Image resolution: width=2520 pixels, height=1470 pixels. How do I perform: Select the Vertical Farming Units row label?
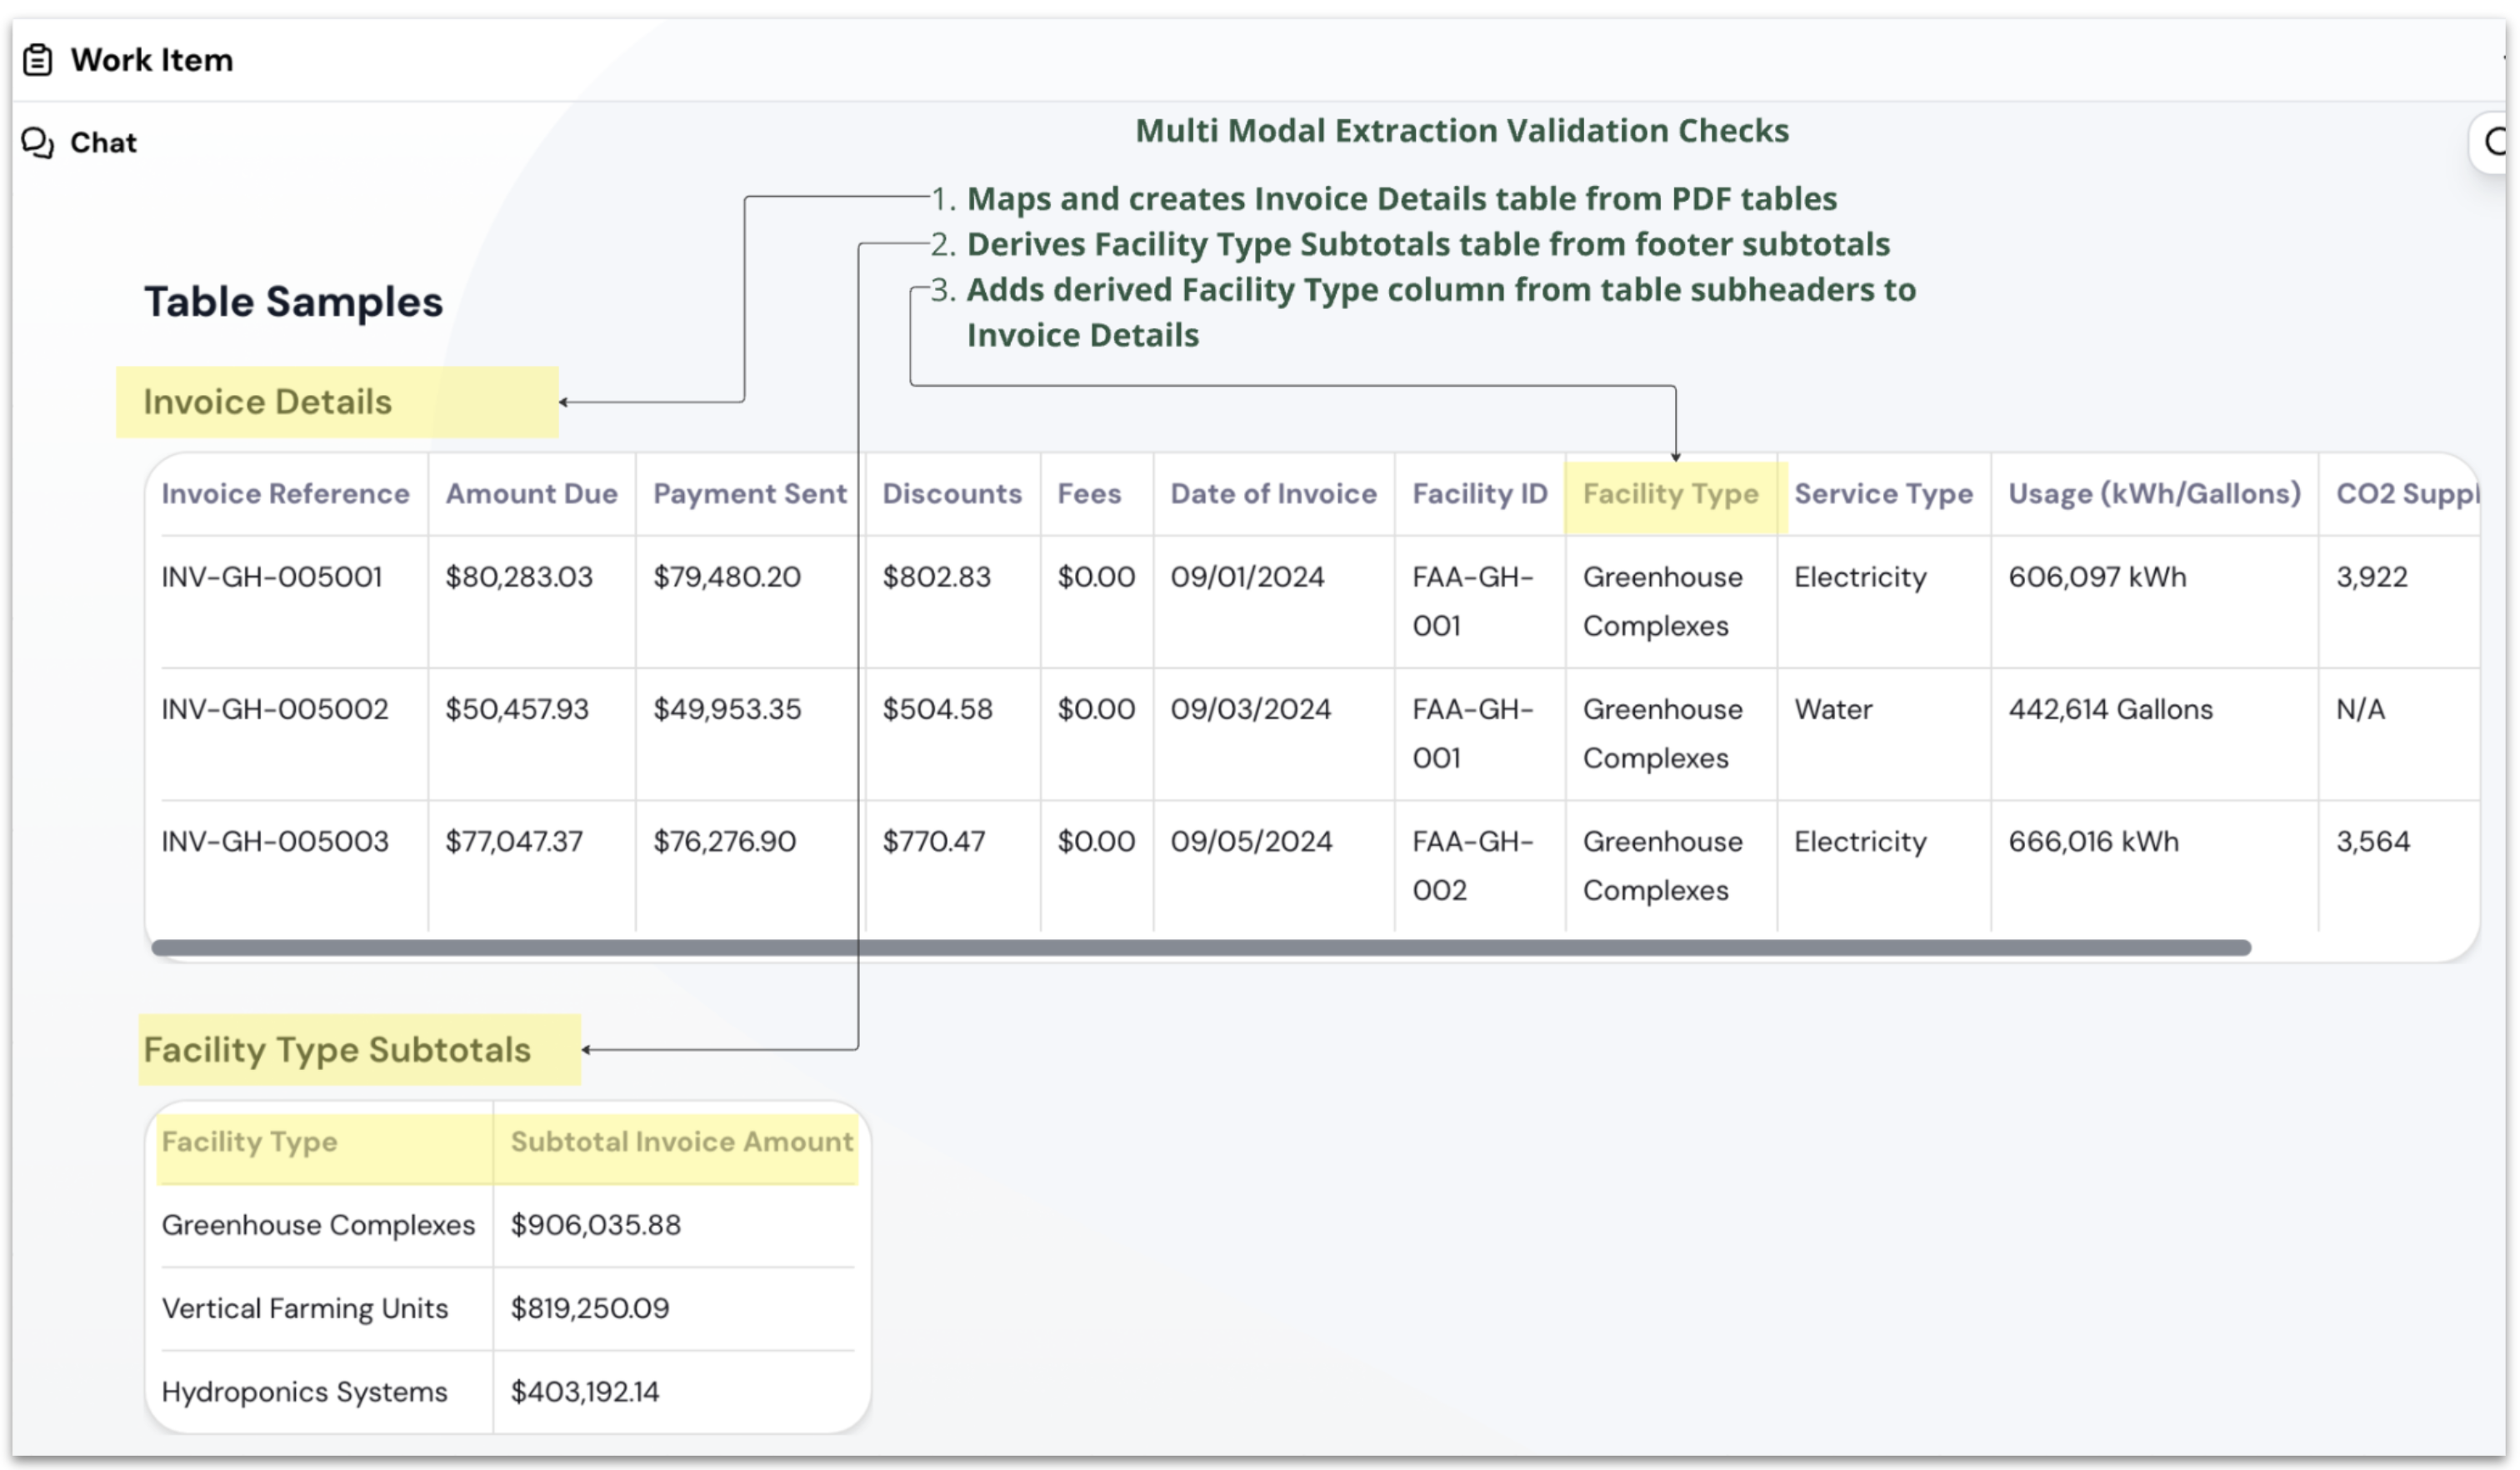click(x=305, y=1309)
